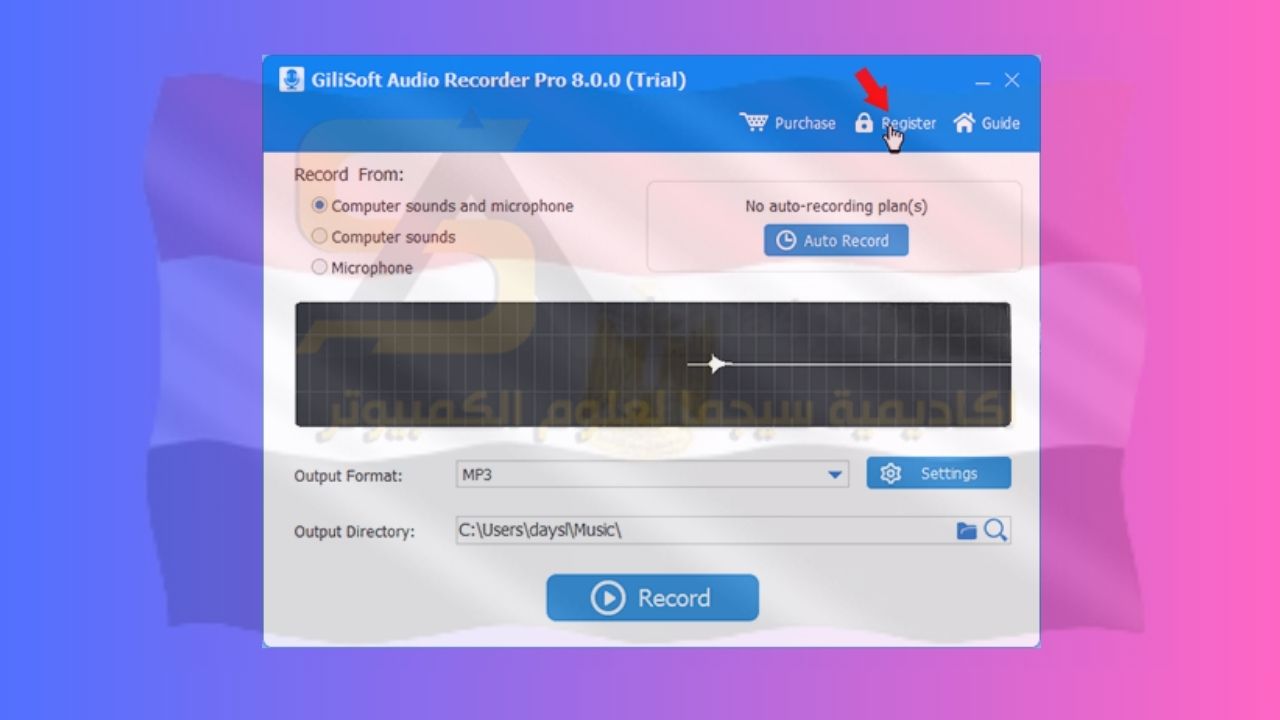Click the 'Record From:' label
The height and width of the screenshot is (720, 1280).
pos(349,175)
